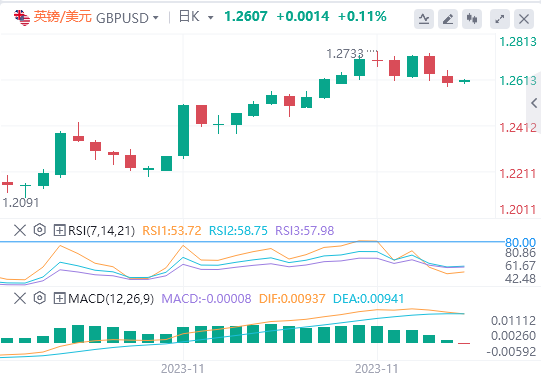The height and width of the screenshot is (378, 541).
Task: Collapse the right side panel chevron
Action: (x=534, y=103)
